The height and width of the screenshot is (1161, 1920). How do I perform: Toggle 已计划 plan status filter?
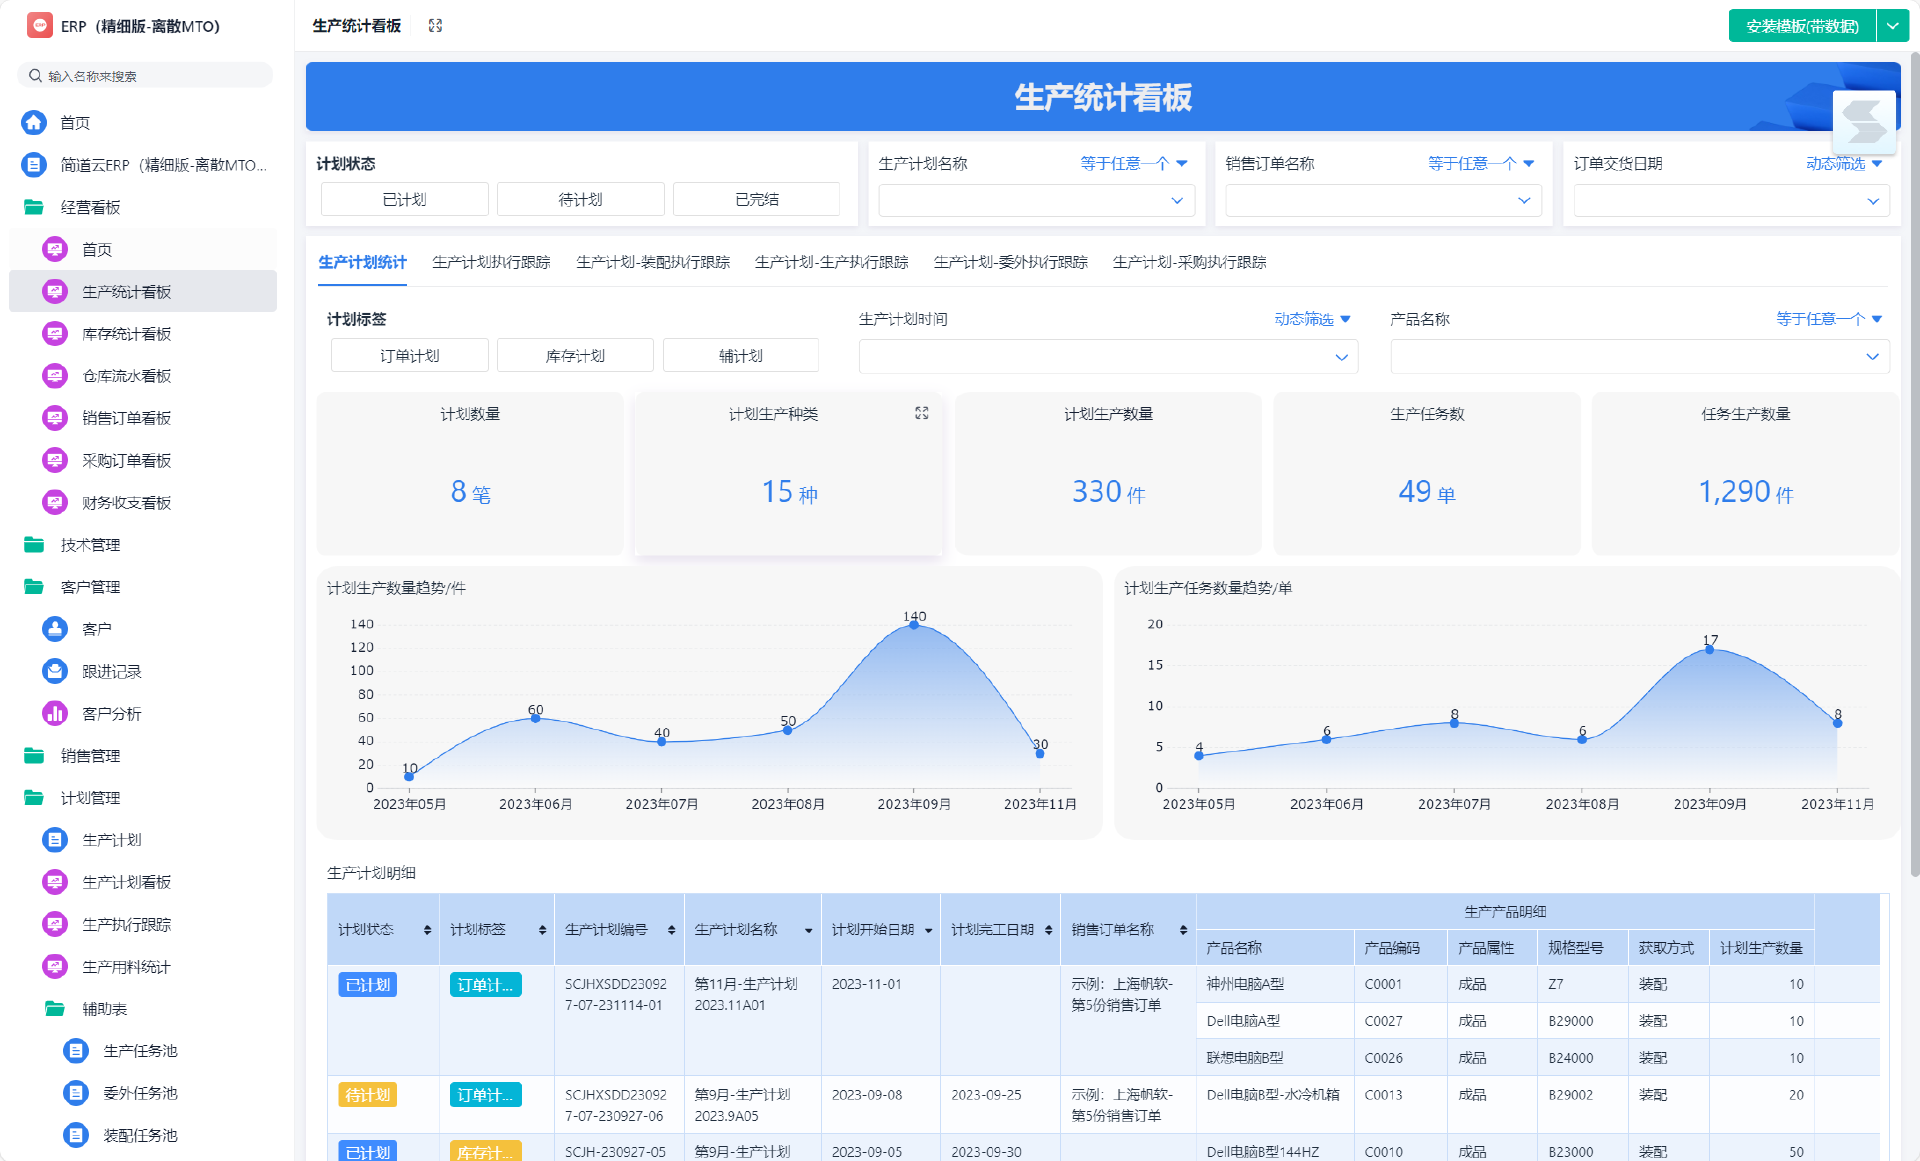404,199
